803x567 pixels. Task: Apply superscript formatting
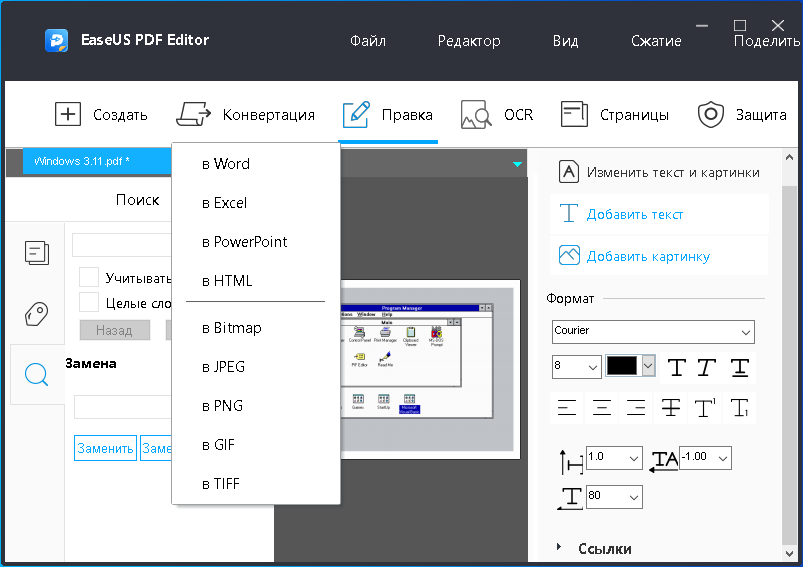[705, 408]
